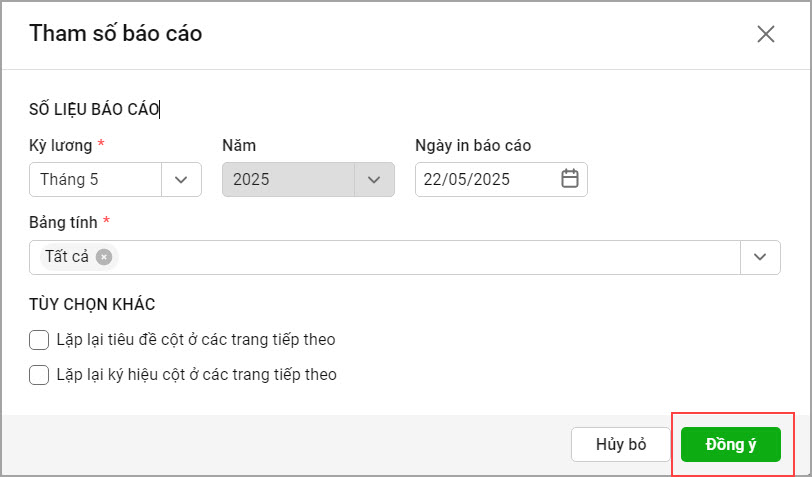Expand the Năm dropdown arrow
This screenshot has height=477, width=812.
point(374,180)
